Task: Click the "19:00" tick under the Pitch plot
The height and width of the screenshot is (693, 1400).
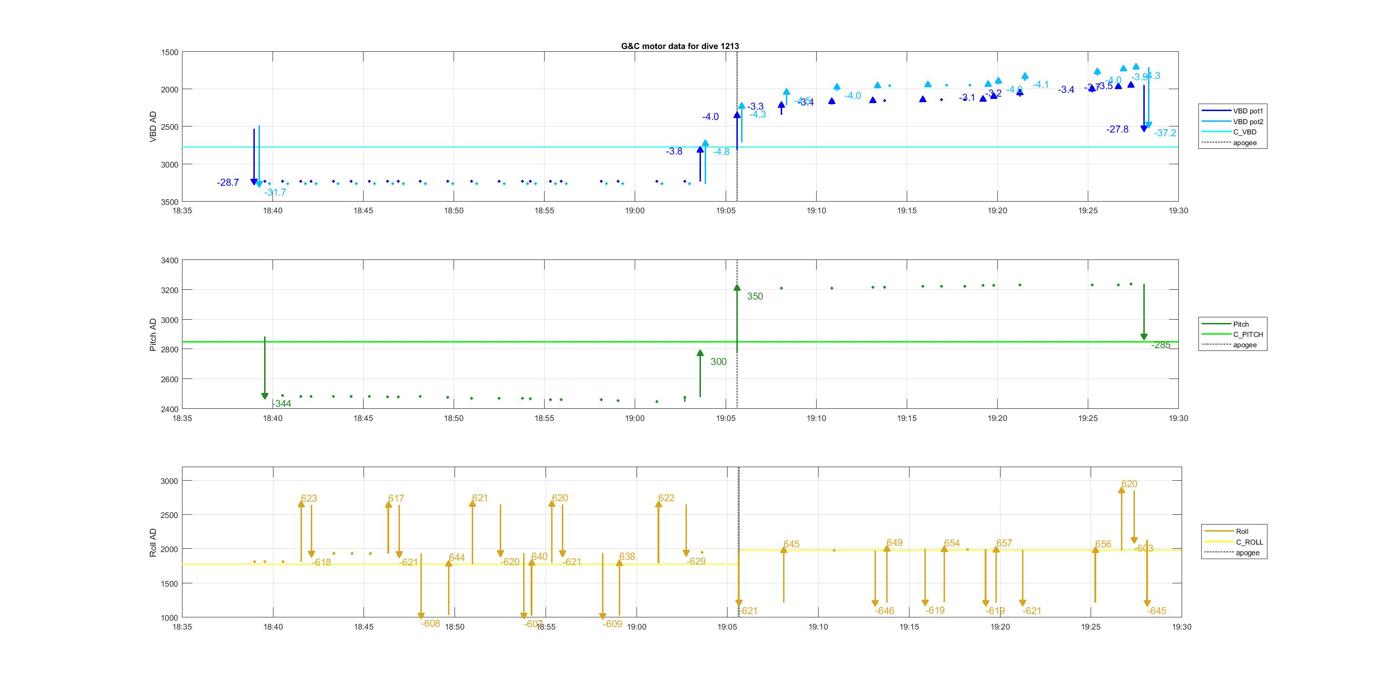Action: coord(635,418)
